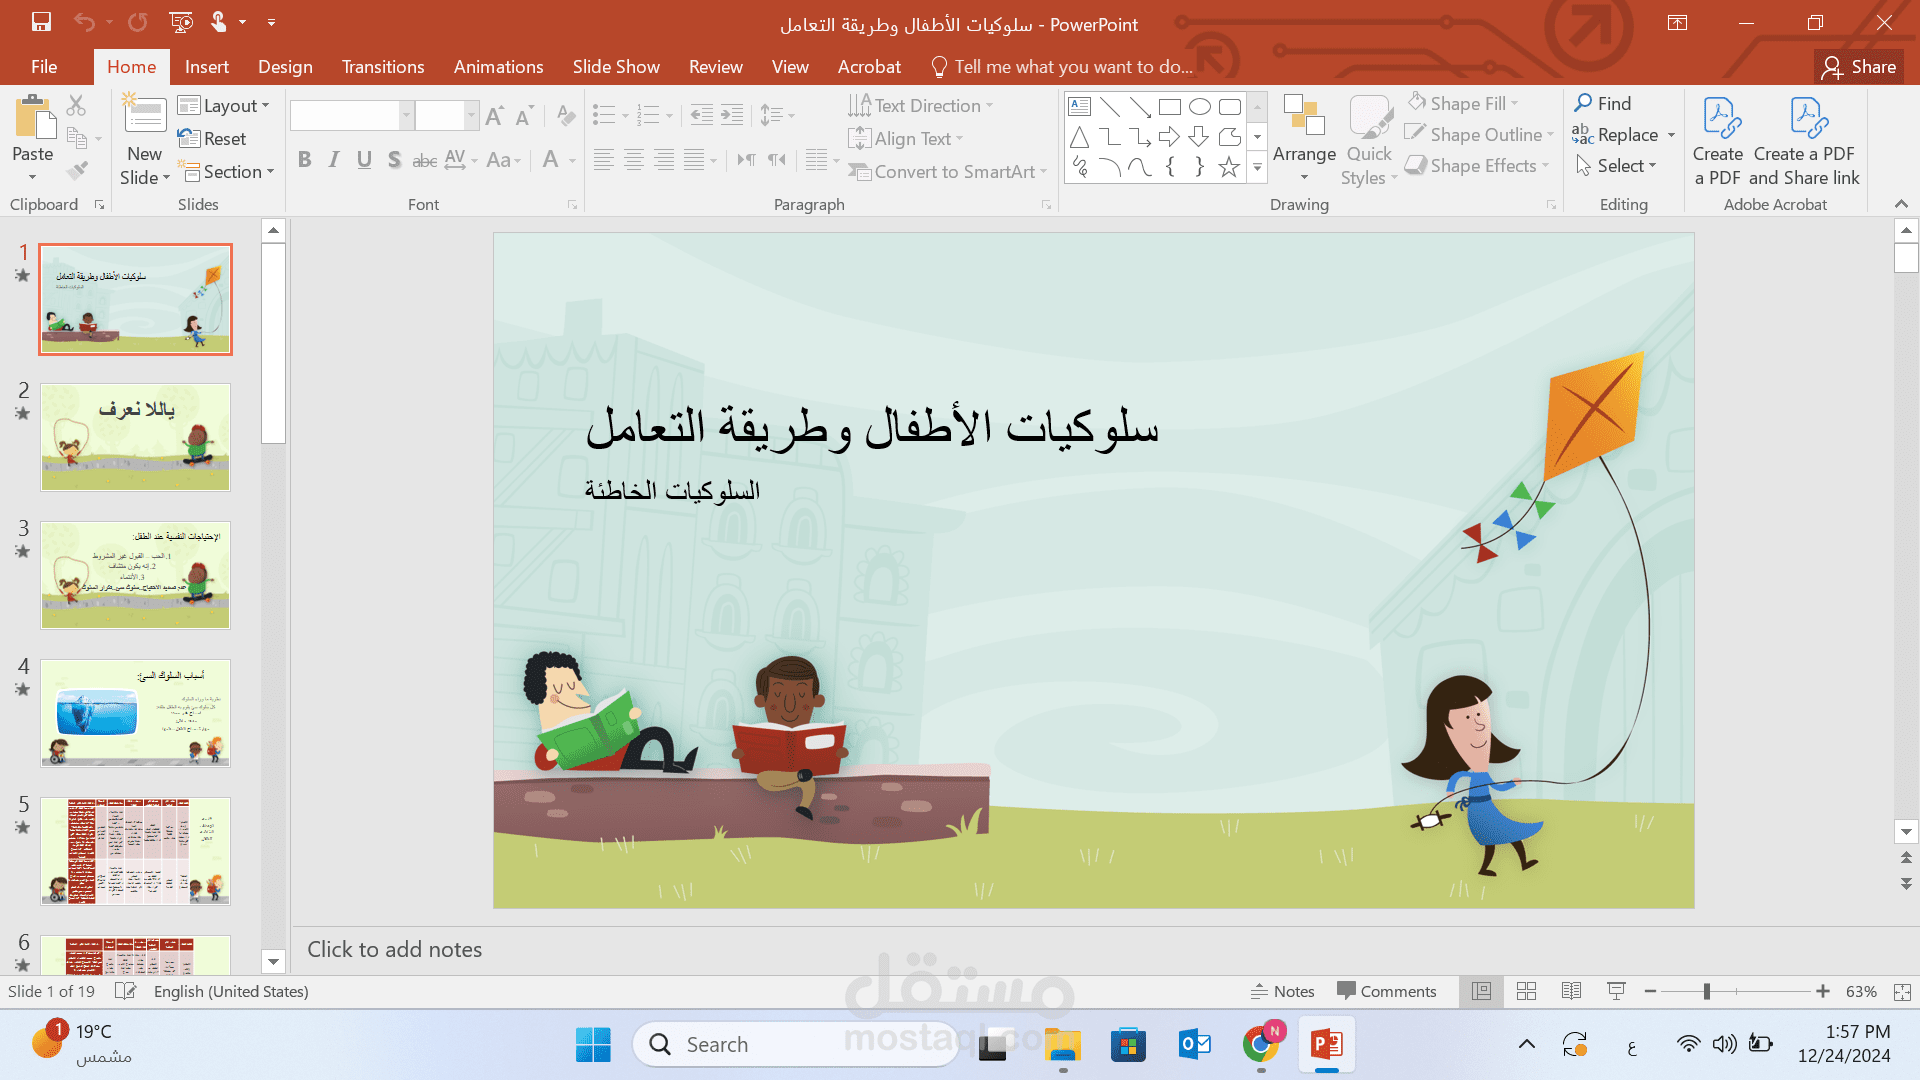Start Slide Show from status bar icon
This screenshot has width=1920, height=1080.
pos(1616,991)
